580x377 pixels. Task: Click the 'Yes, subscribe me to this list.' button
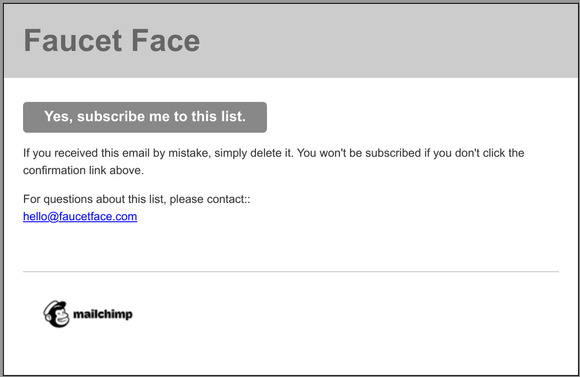[x=145, y=117]
